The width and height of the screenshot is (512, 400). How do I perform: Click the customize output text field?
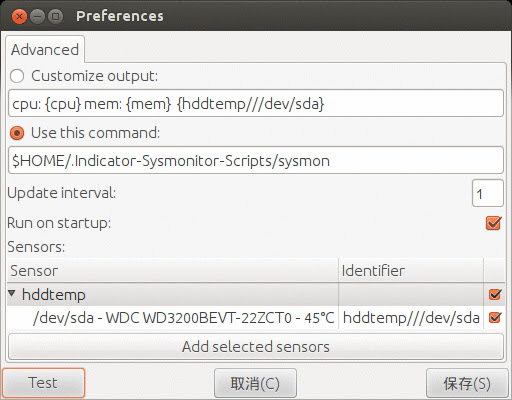coord(256,103)
